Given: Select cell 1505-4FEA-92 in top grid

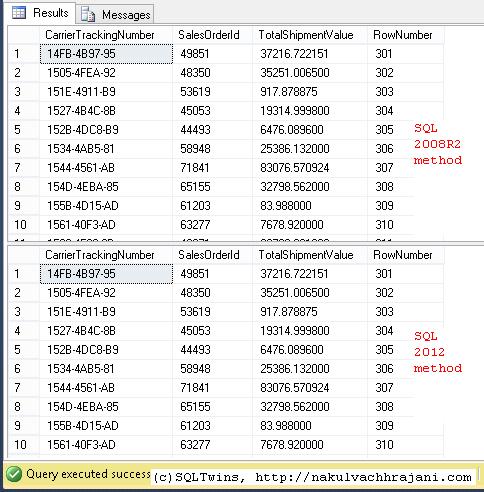Looking at the screenshot, I should pyautogui.click(x=106, y=73).
